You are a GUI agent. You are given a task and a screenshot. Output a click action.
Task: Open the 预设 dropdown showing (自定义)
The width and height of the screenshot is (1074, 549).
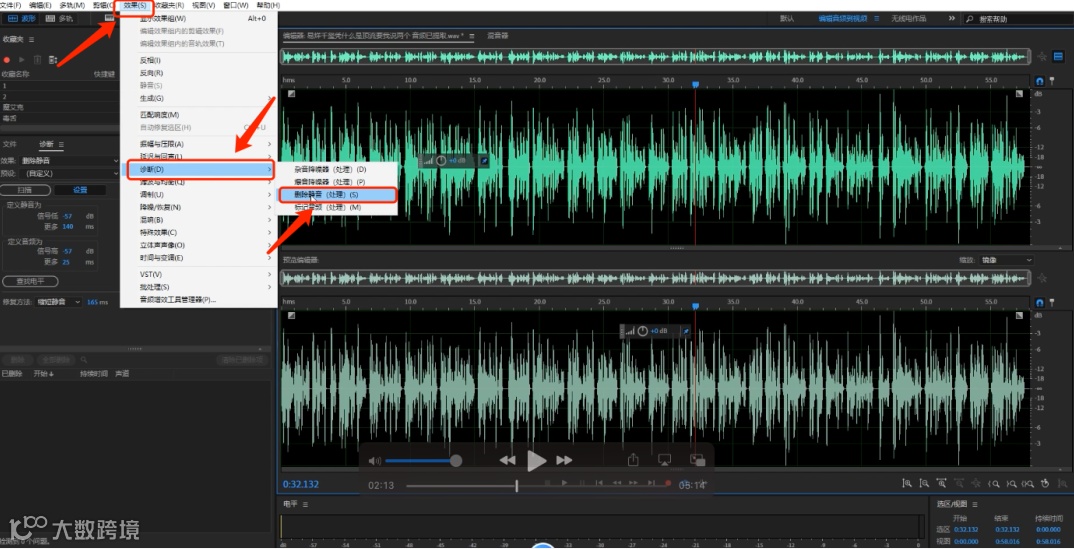pos(68,173)
